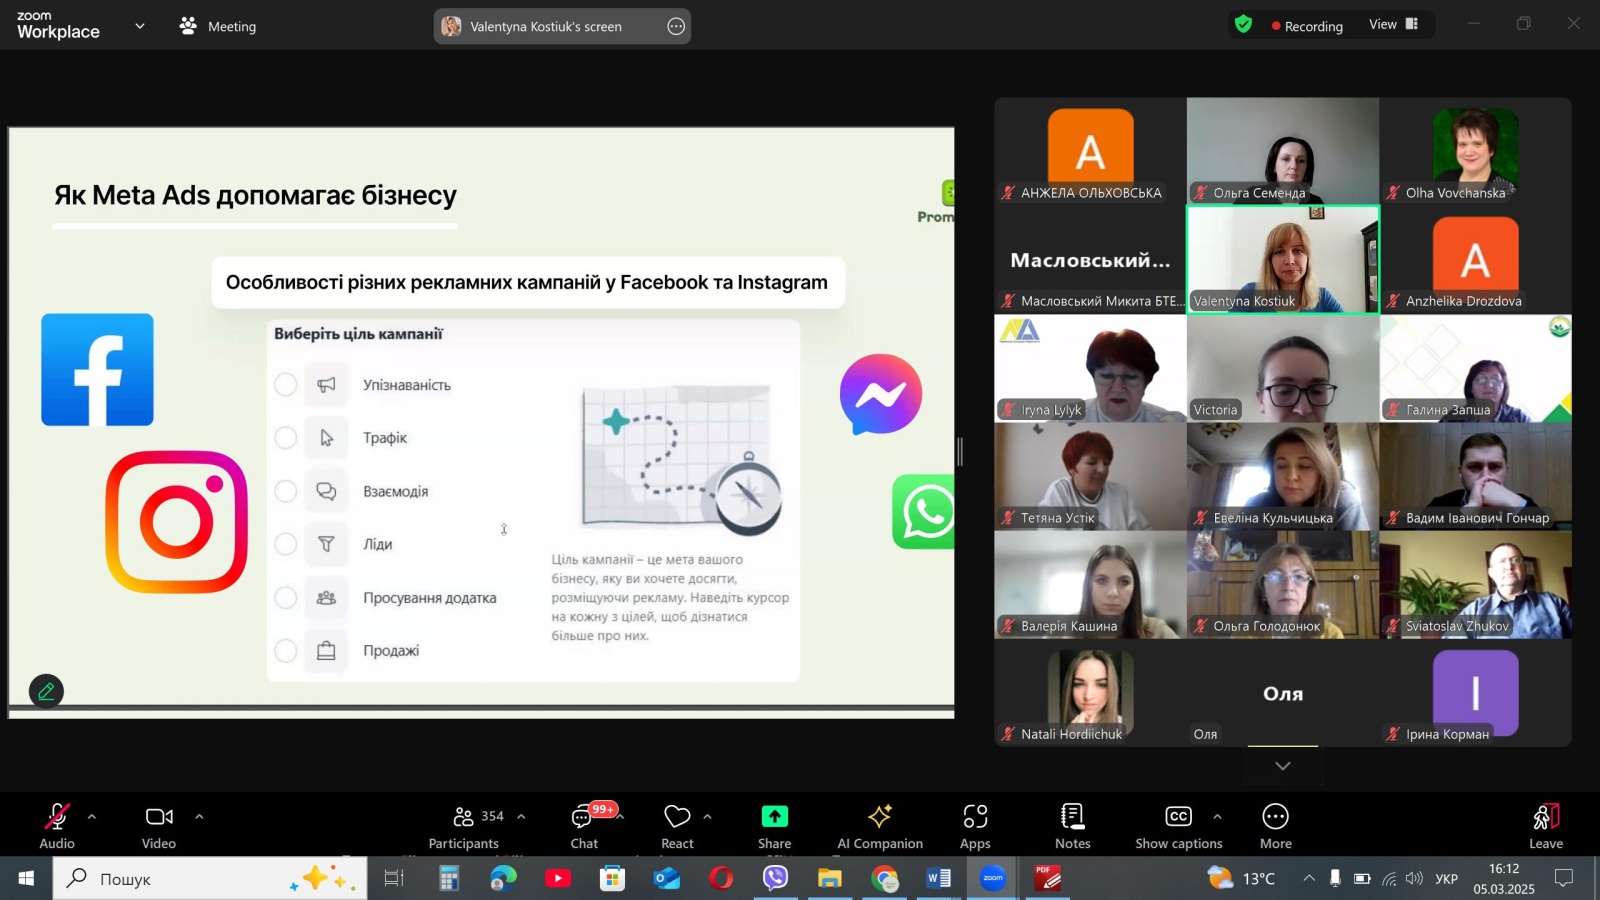Open Opera browser from the taskbar

tap(721, 878)
